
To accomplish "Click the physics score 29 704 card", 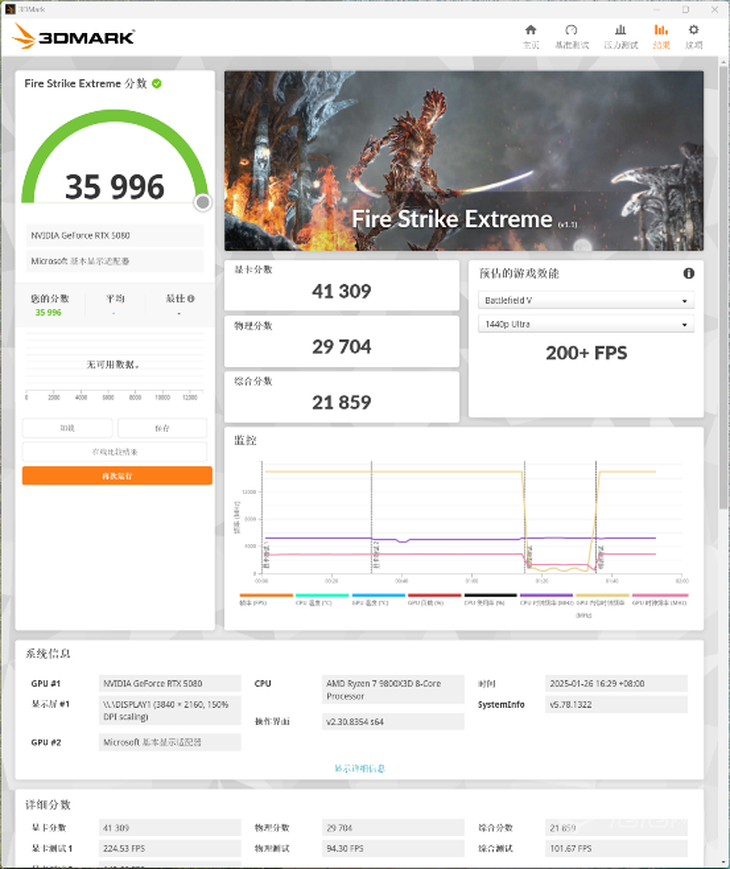I will coord(341,341).
